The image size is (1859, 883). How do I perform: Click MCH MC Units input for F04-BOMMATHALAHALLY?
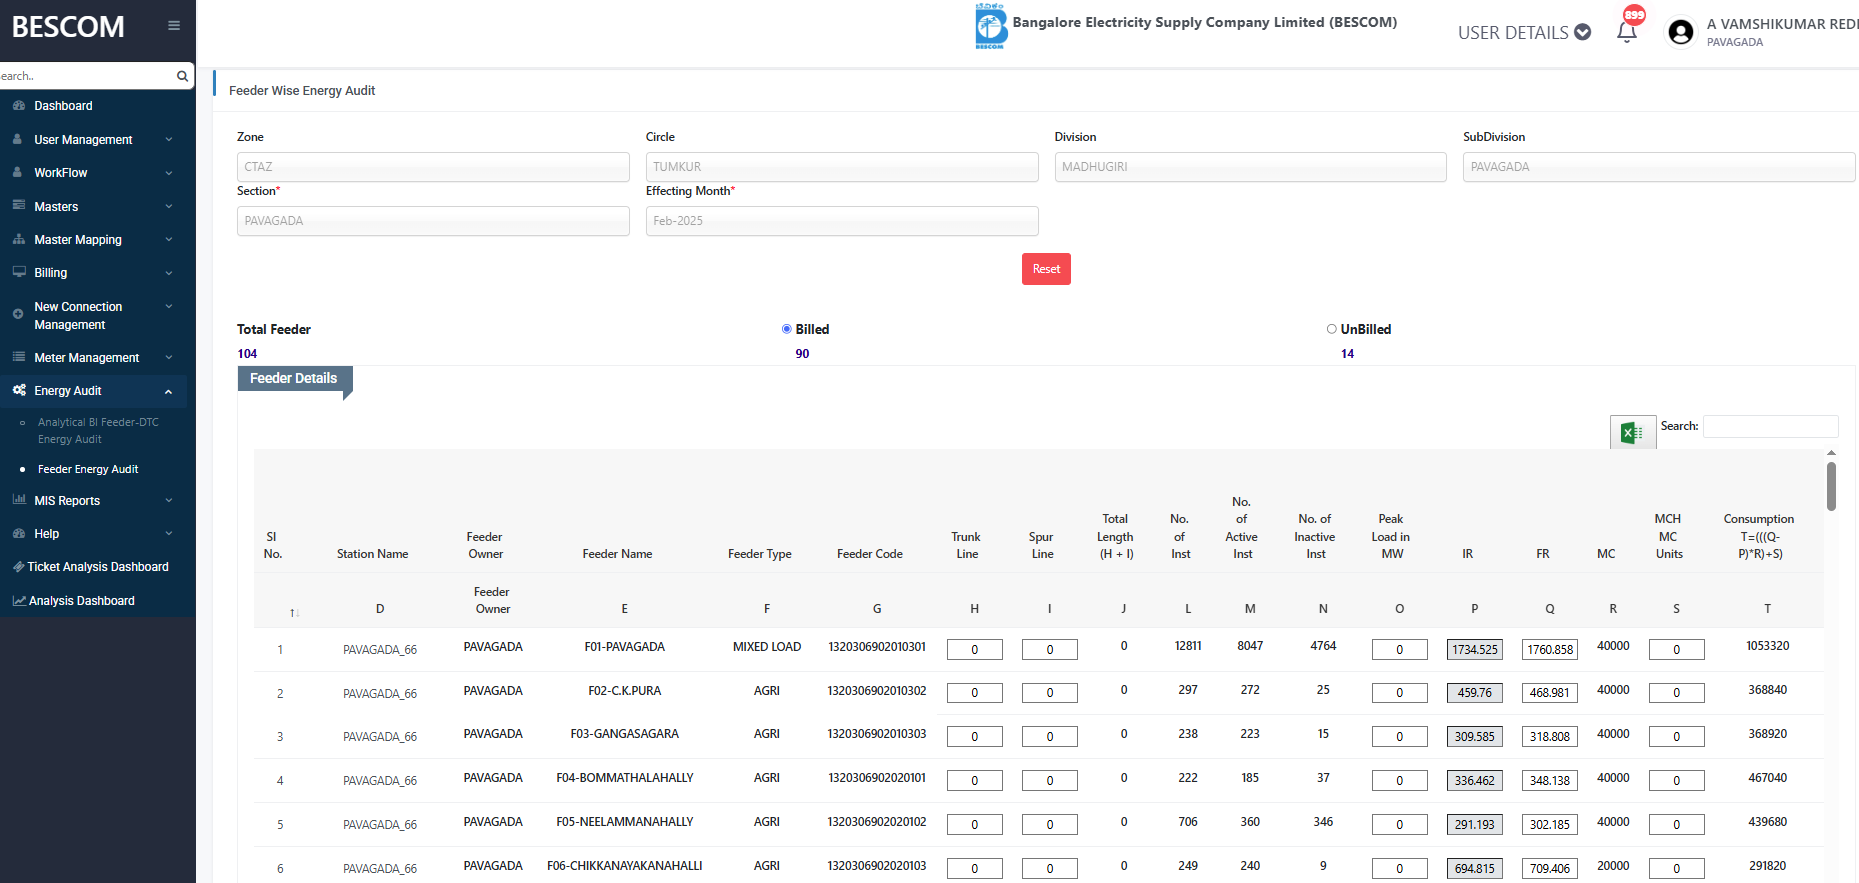click(1677, 781)
